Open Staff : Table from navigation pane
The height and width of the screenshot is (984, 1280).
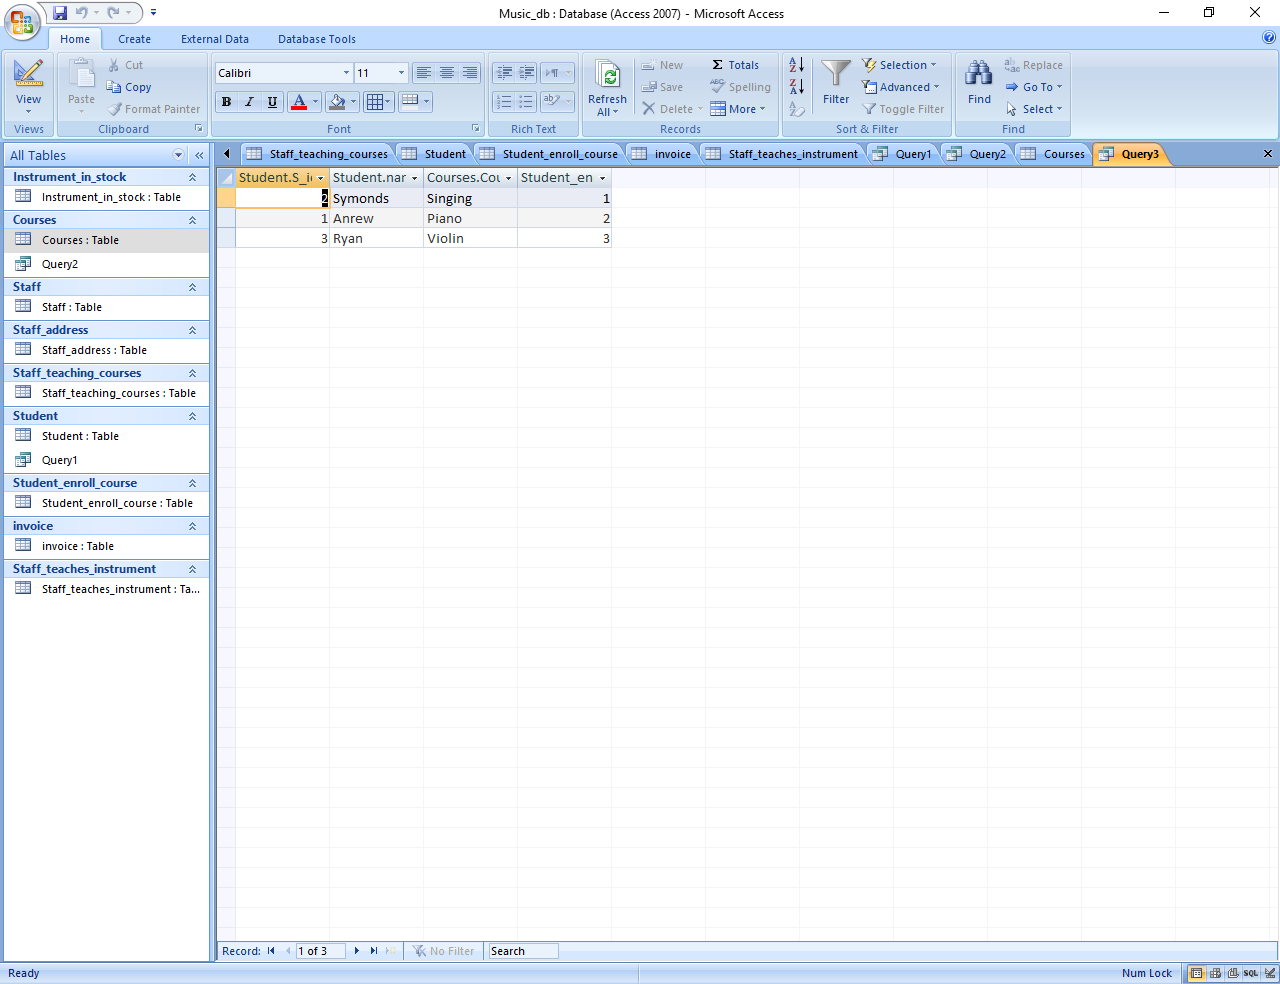pos(71,307)
